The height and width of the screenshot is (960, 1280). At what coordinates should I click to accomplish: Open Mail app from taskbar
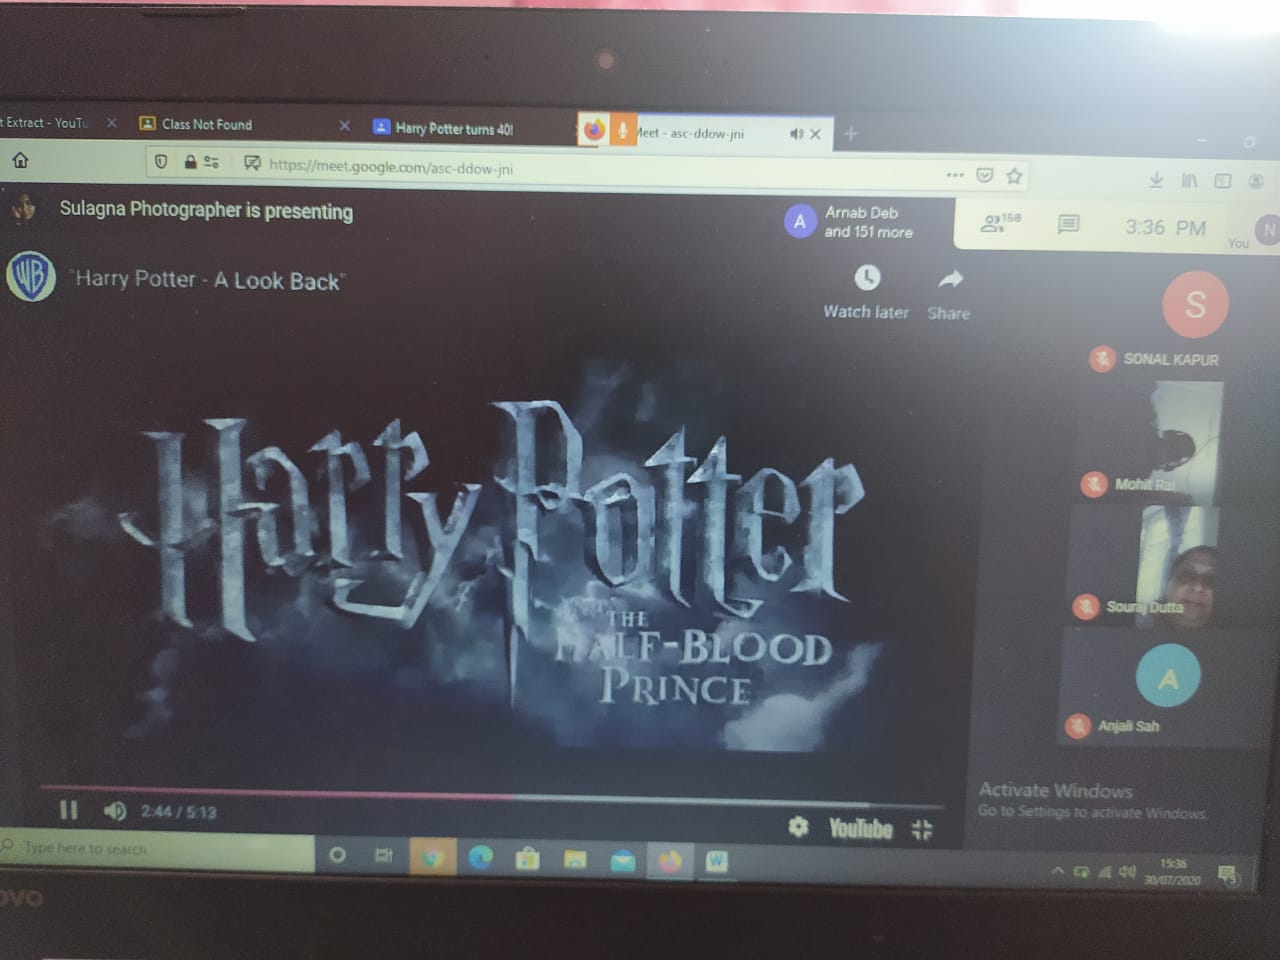pyautogui.click(x=623, y=860)
